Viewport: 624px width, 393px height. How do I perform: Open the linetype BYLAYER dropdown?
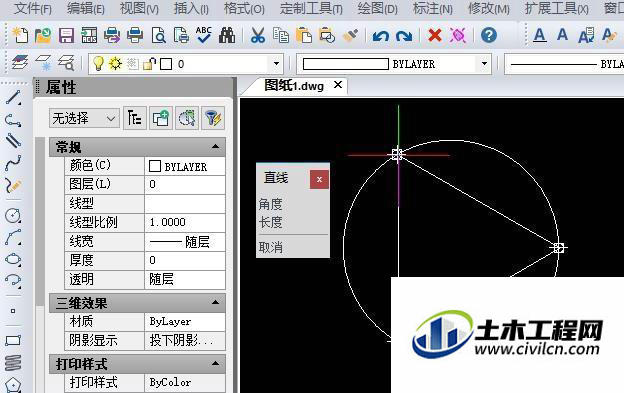coord(564,64)
